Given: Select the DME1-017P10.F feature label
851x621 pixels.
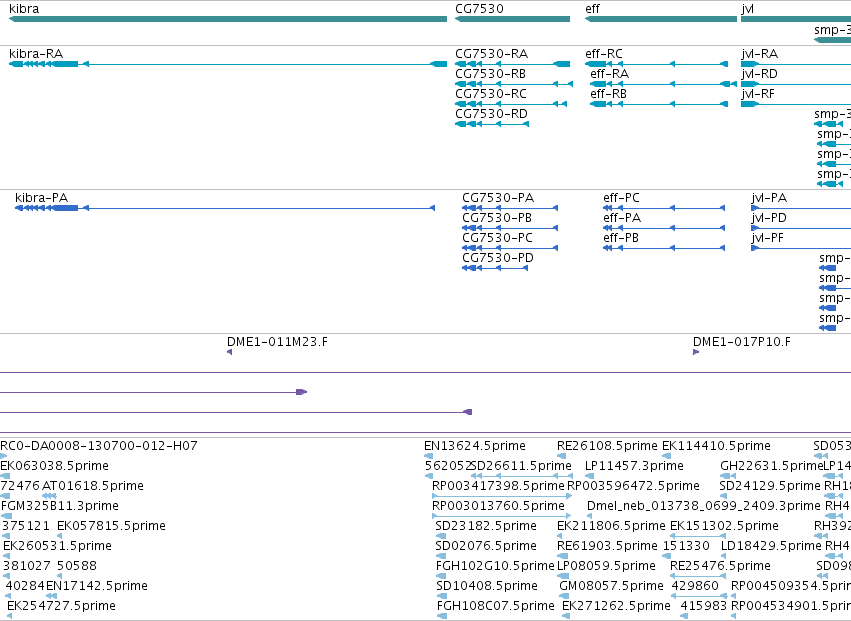Looking at the screenshot, I should pos(741,342).
